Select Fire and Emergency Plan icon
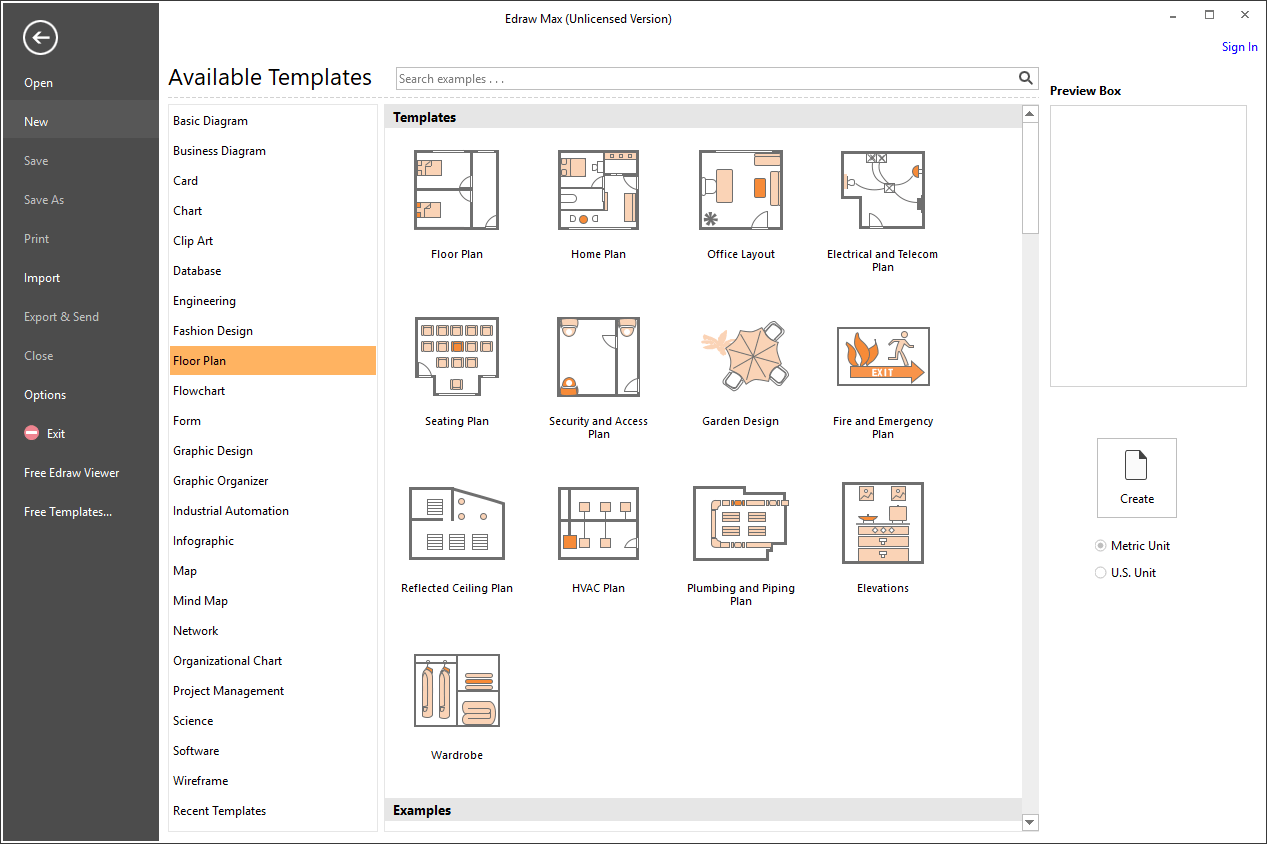The image size is (1267, 844). pos(883,357)
